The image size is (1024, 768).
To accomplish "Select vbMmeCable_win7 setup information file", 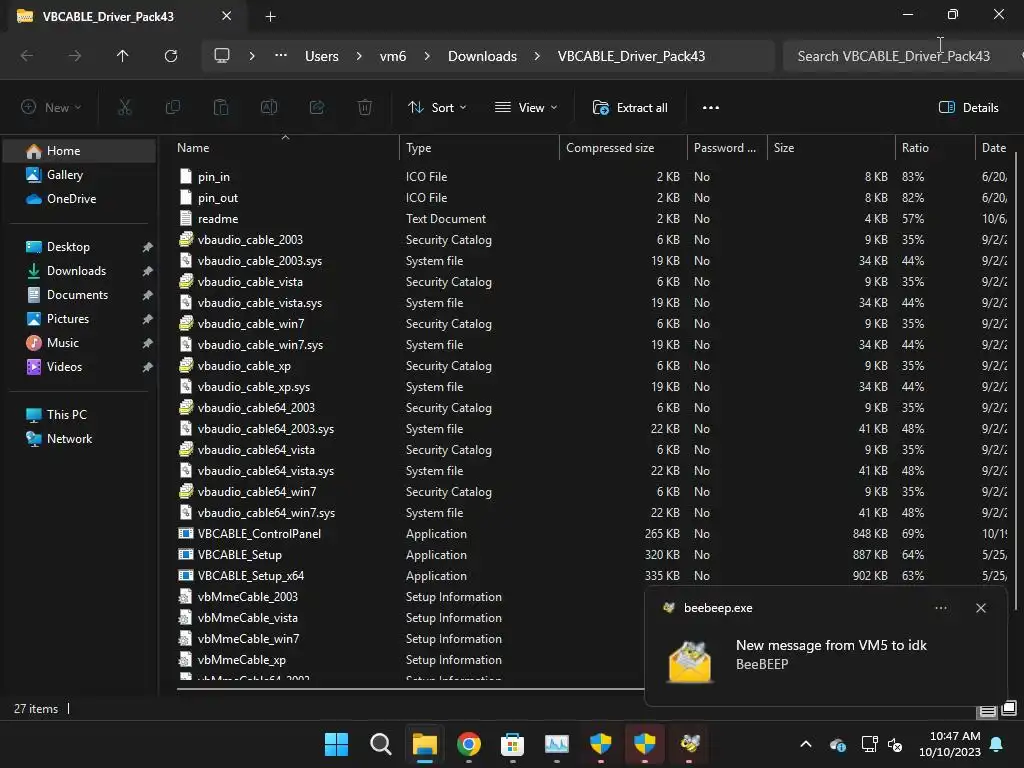I will click(248, 639).
